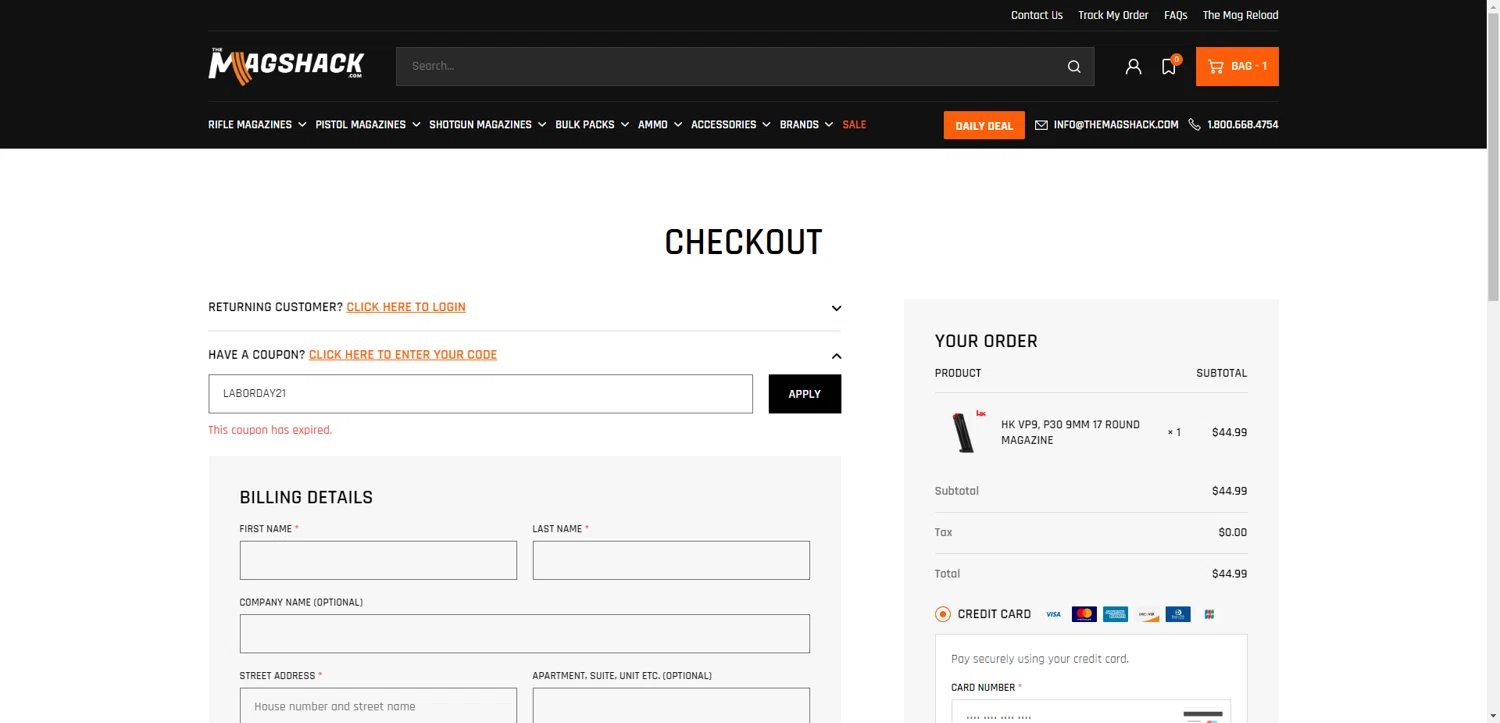Click 'Click here to enter your code' link

(x=403, y=355)
